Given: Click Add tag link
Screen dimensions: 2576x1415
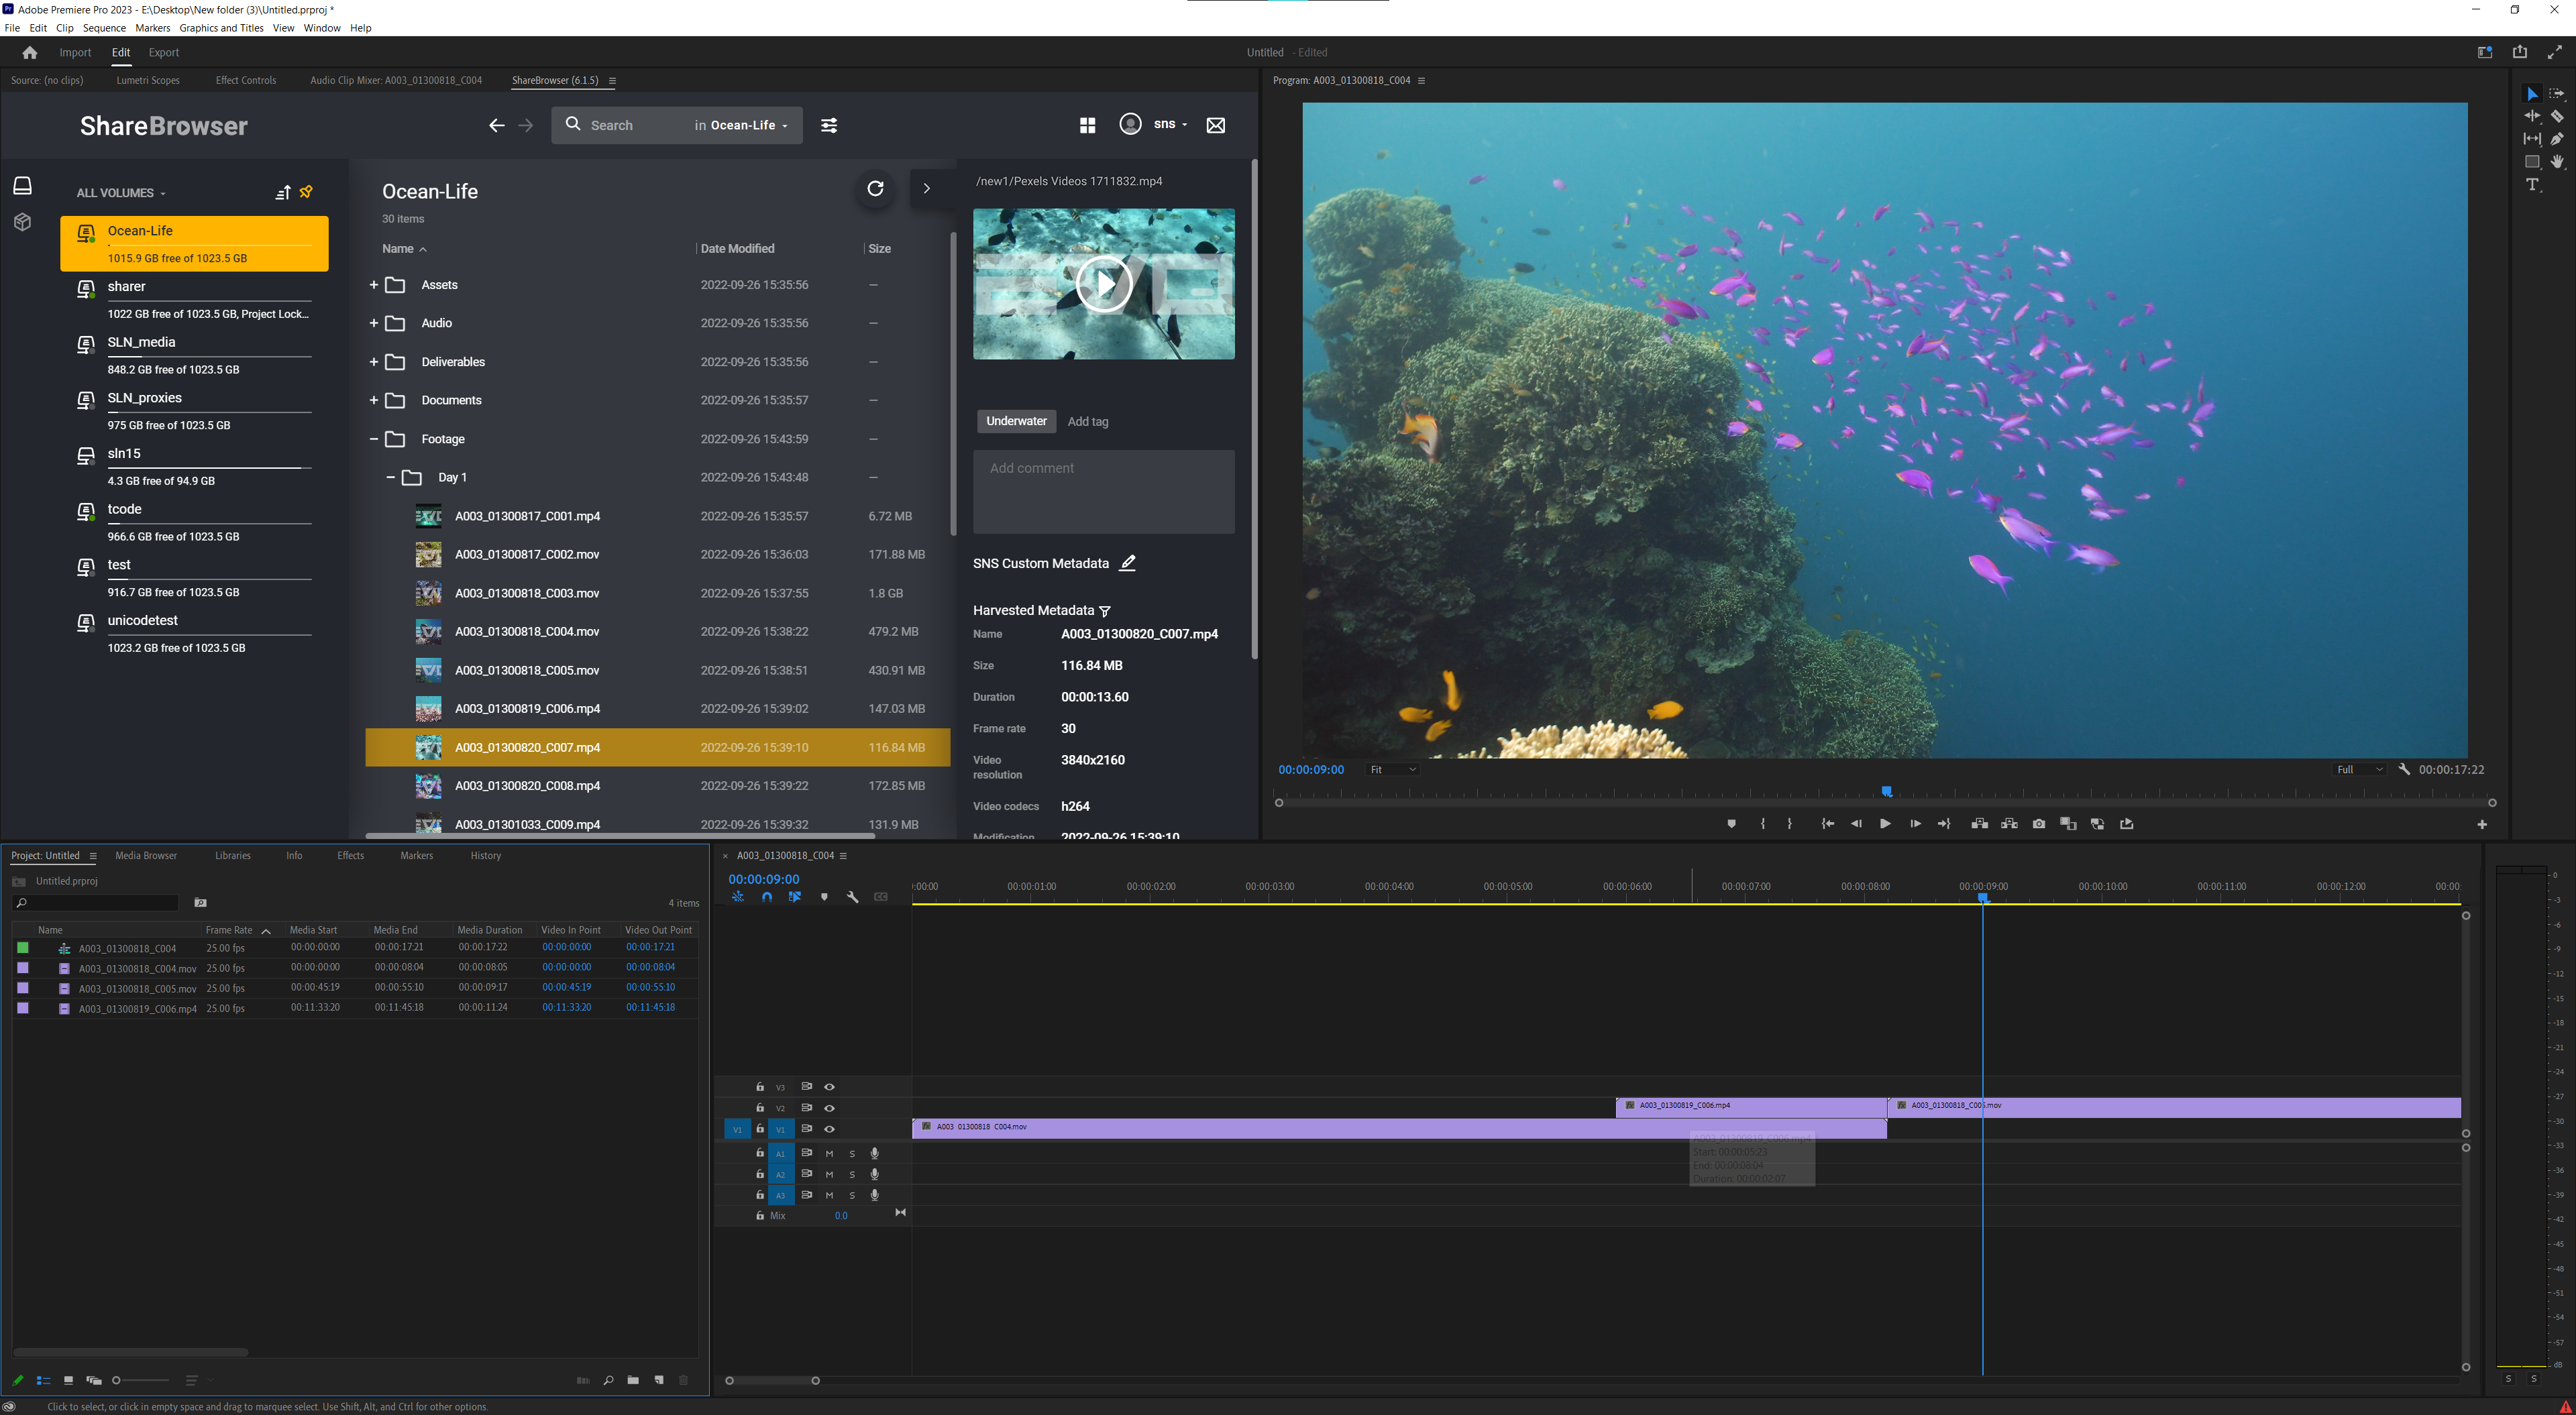Looking at the screenshot, I should (1088, 422).
